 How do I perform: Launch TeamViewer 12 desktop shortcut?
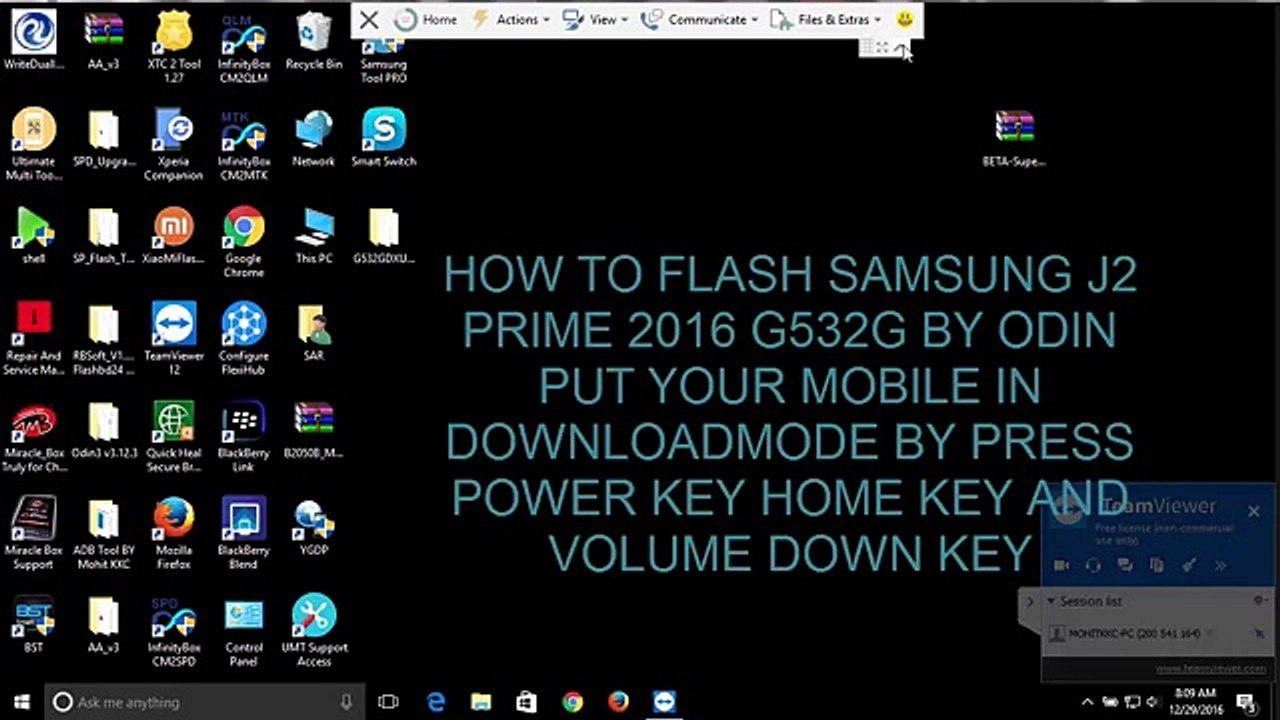click(x=173, y=338)
